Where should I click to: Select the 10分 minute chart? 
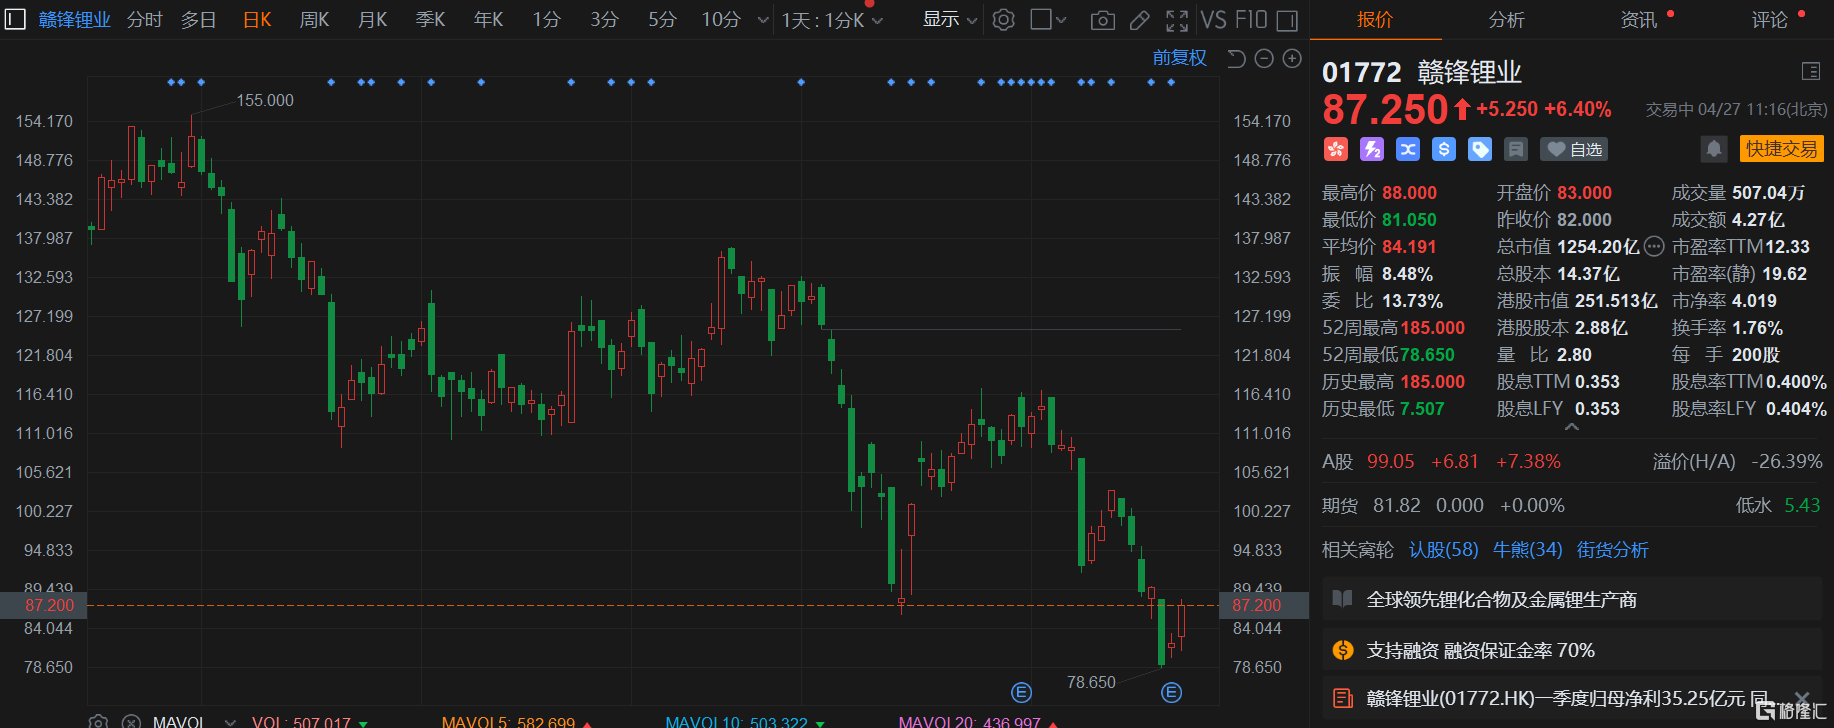pos(721,20)
